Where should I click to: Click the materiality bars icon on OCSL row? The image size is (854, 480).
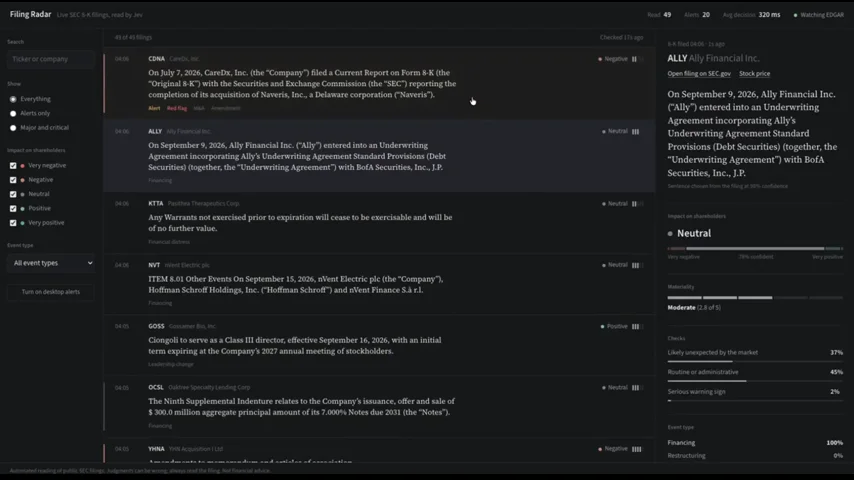pyautogui.click(x=637, y=388)
